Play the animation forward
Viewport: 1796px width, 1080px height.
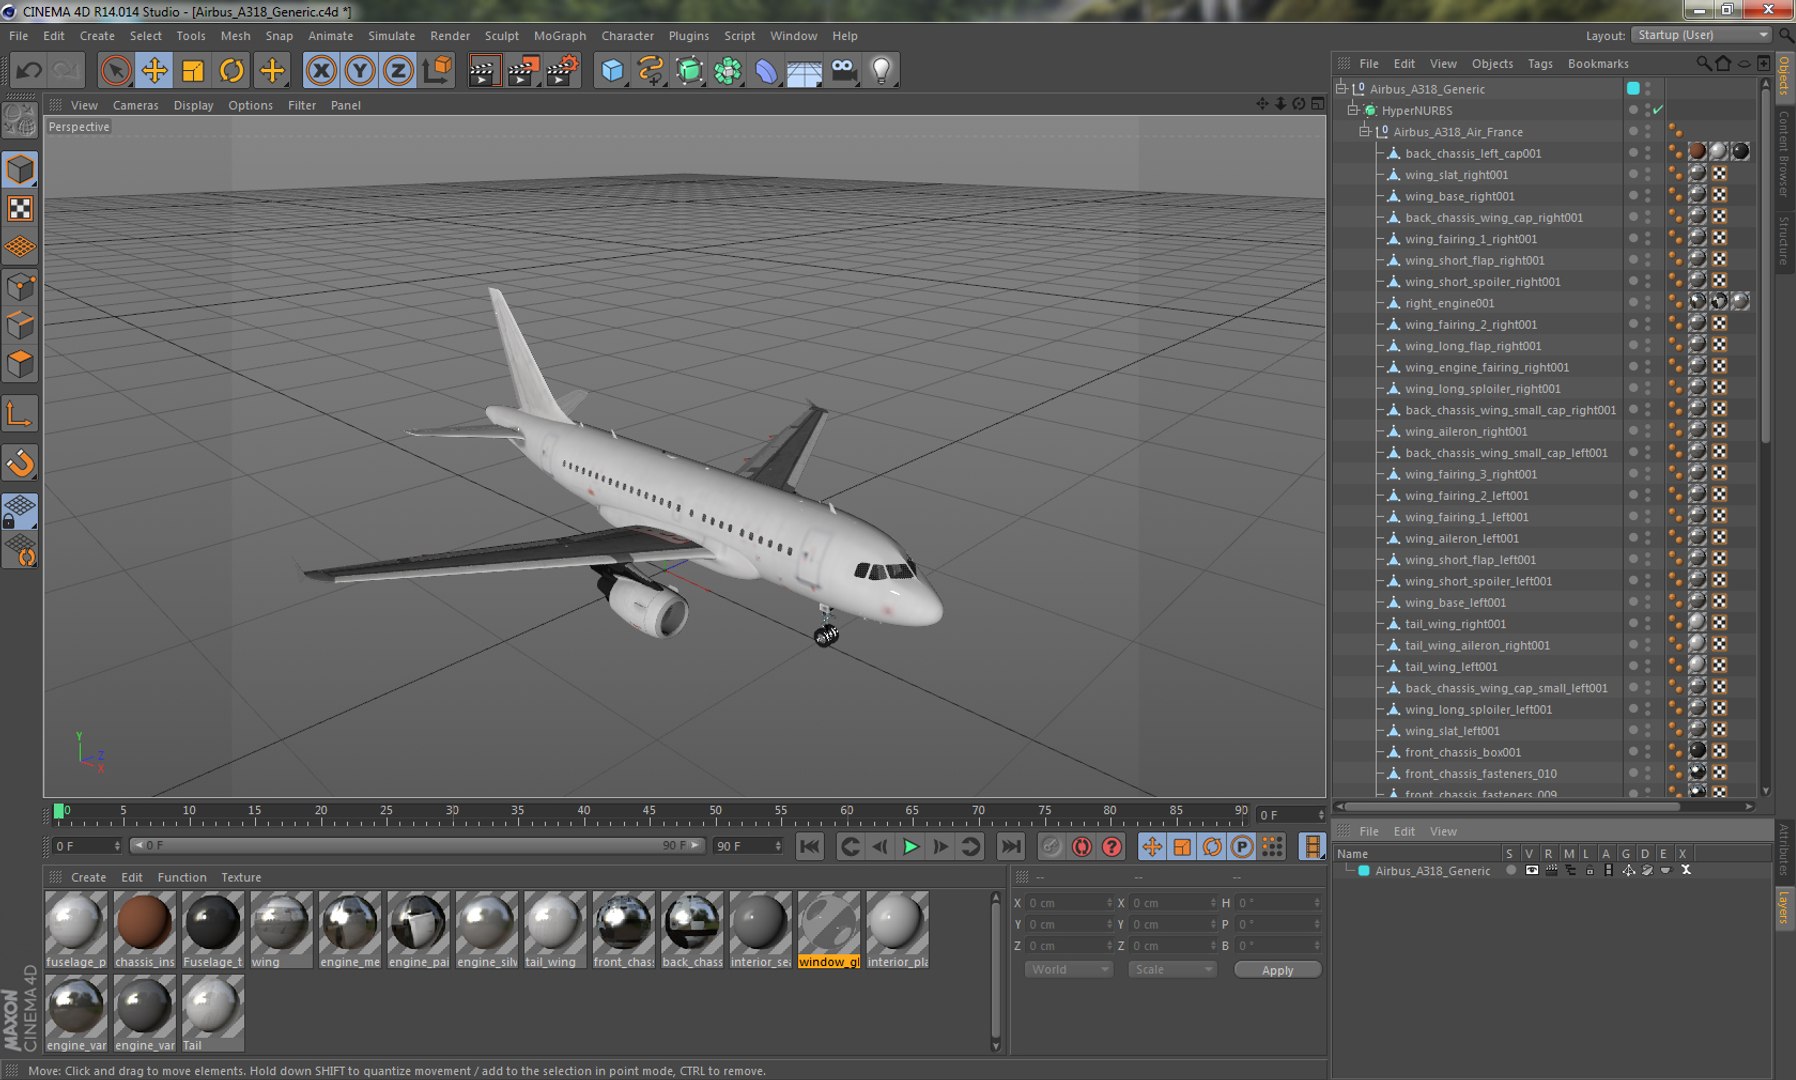coord(910,847)
